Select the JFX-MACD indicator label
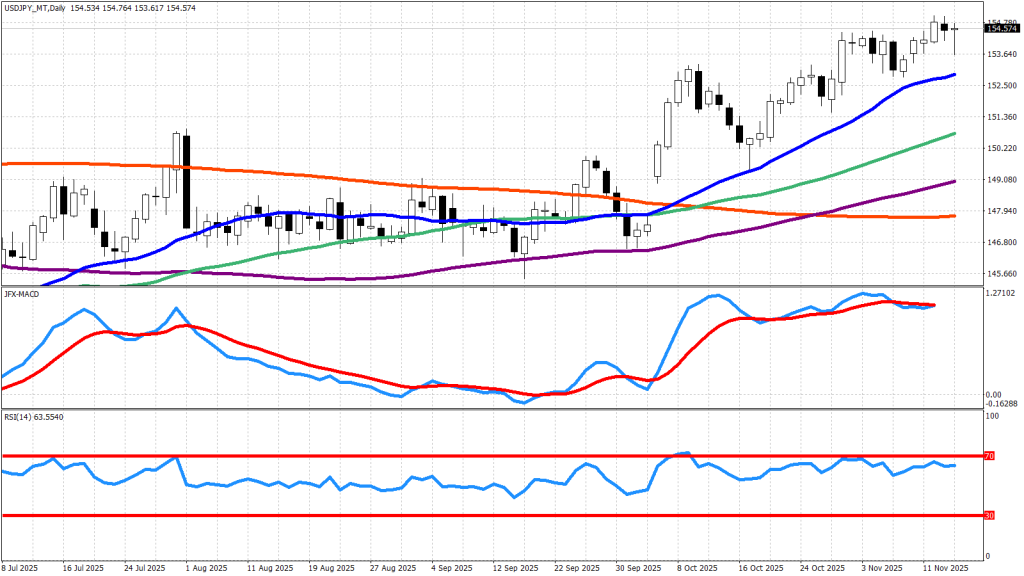Image resolution: width=1024 pixels, height=576 pixels. click(22, 295)
